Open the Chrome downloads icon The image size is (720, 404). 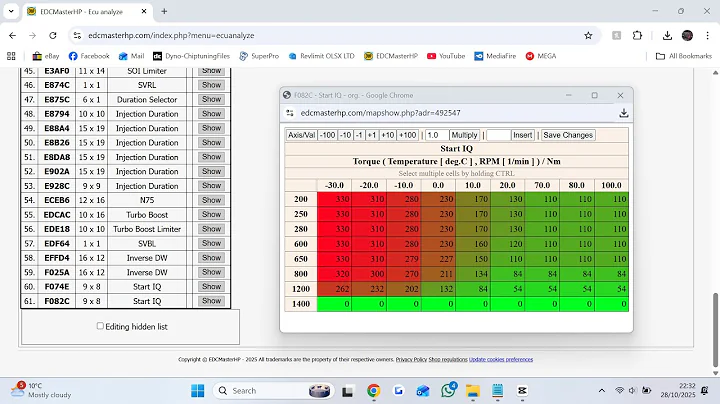click(x=667, y=35)
